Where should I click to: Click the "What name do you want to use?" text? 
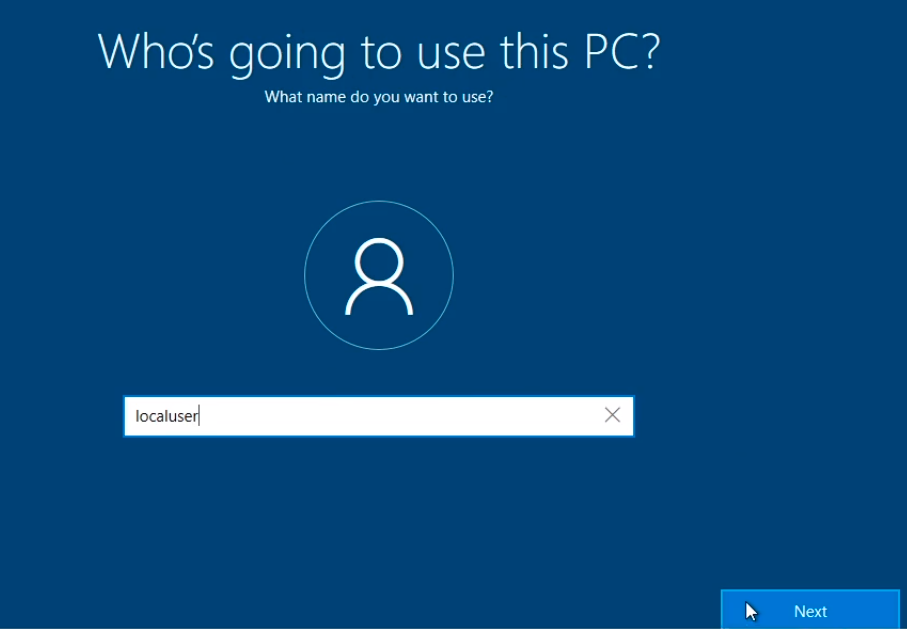click(379, 97)
